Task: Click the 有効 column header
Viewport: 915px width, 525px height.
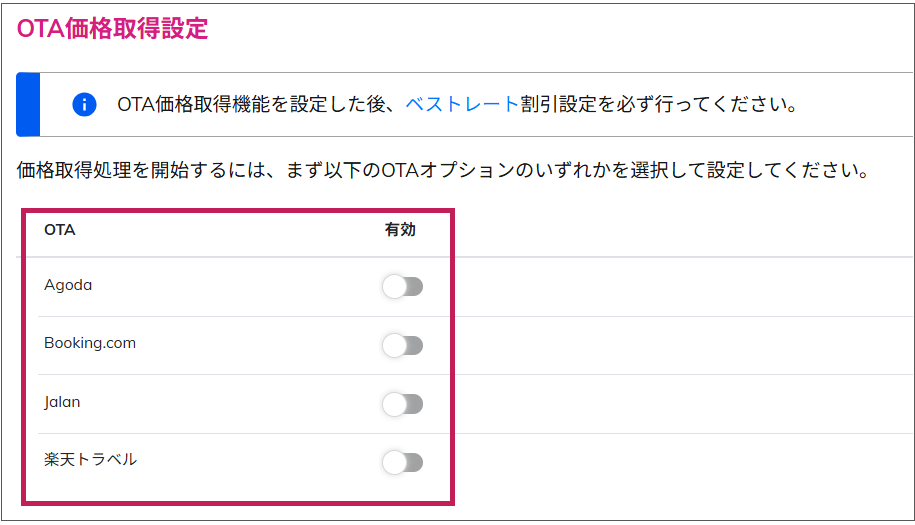Action: (x=400, y=230)
